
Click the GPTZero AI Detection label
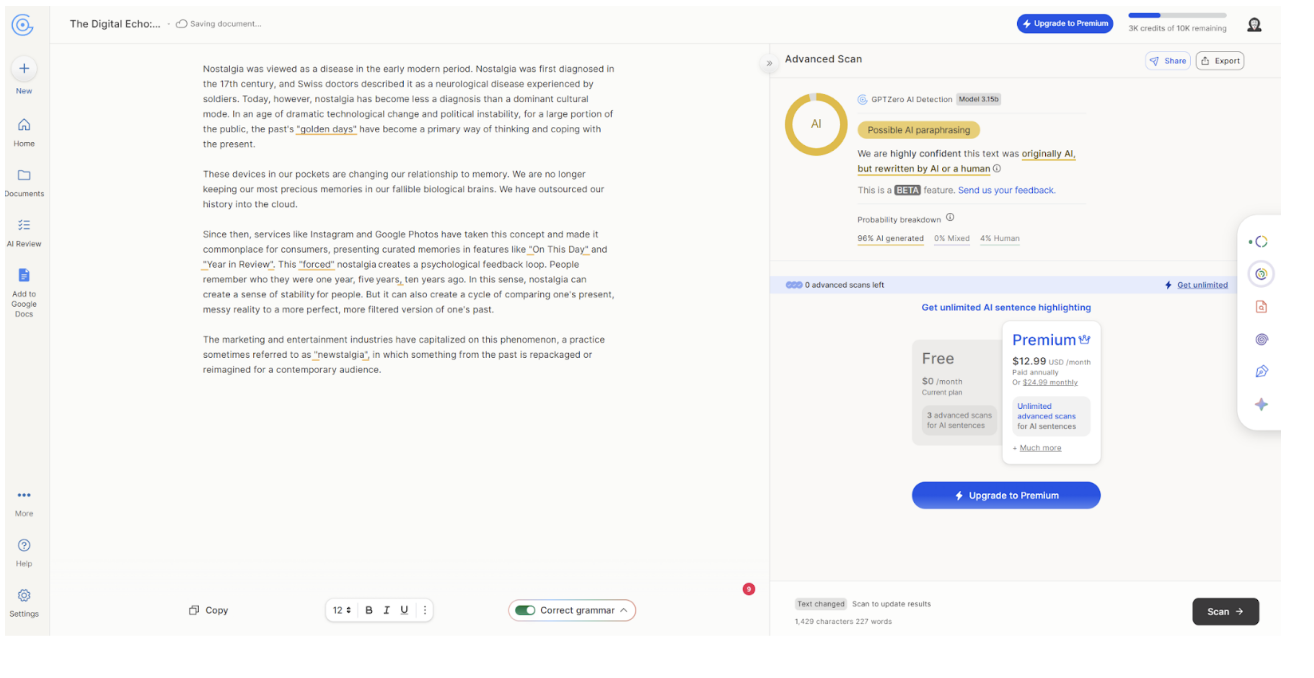[x=911, y=99]
